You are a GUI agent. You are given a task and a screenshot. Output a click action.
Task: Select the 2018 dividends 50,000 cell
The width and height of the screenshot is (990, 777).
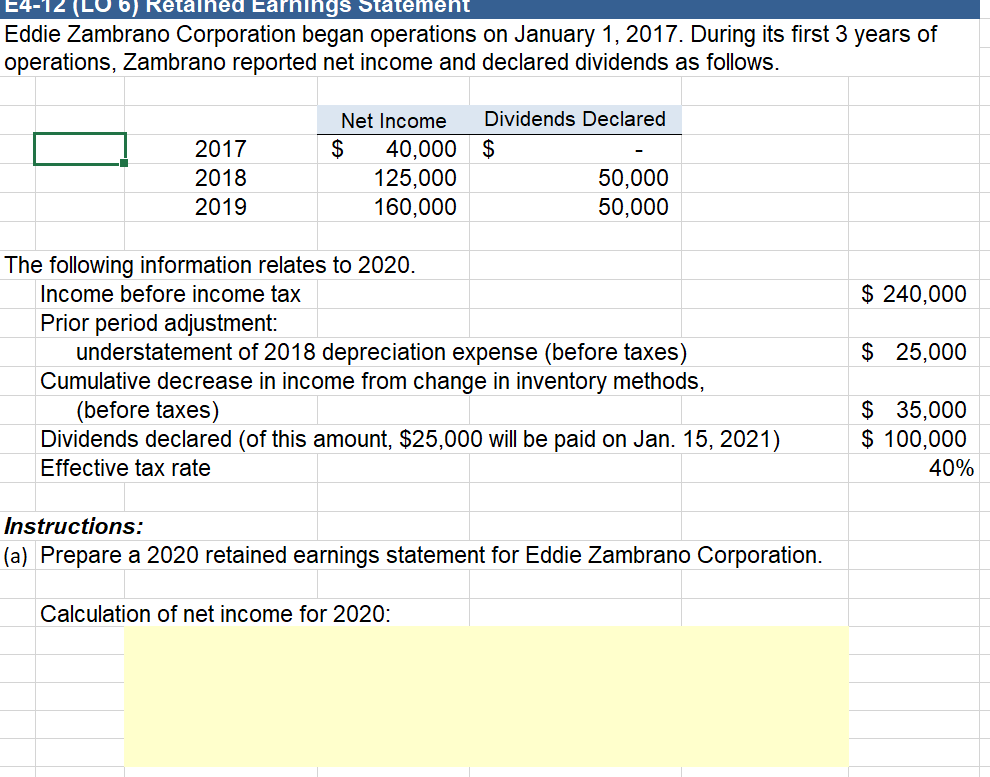(x=575, y=178)
